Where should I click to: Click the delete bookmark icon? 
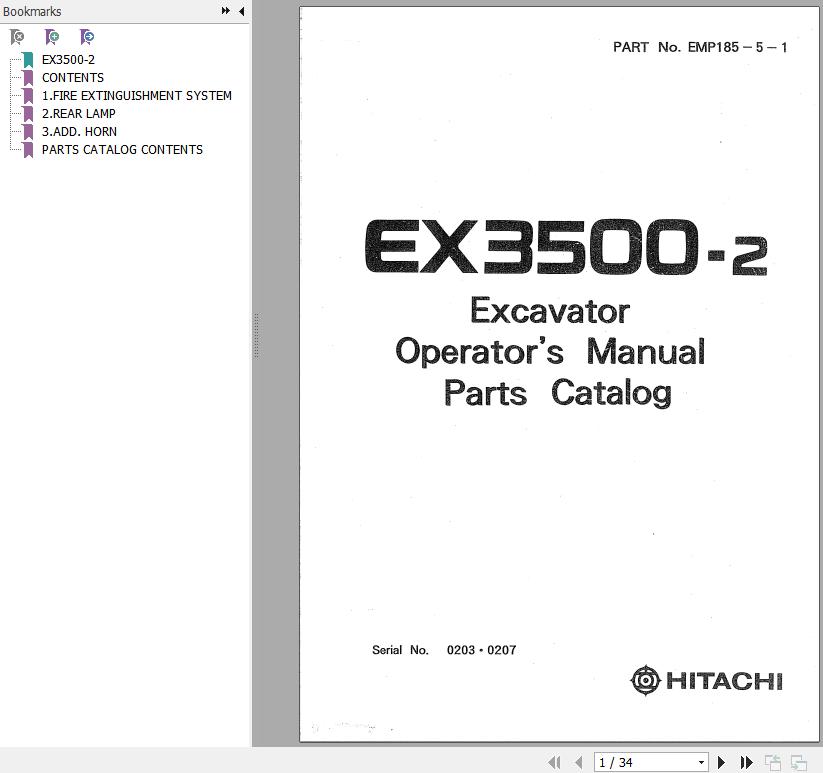[x=17, y=37]
